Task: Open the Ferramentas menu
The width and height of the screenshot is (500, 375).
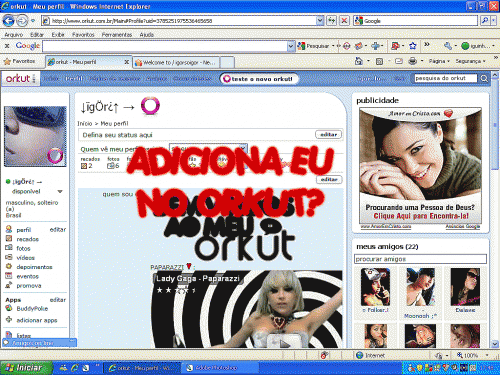Action: tap(117, 35)
